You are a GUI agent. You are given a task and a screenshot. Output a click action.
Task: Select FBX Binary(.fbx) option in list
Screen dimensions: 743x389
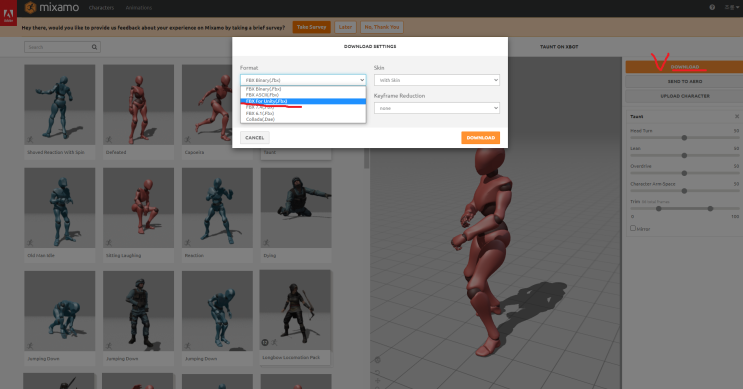tap(303, 89)
